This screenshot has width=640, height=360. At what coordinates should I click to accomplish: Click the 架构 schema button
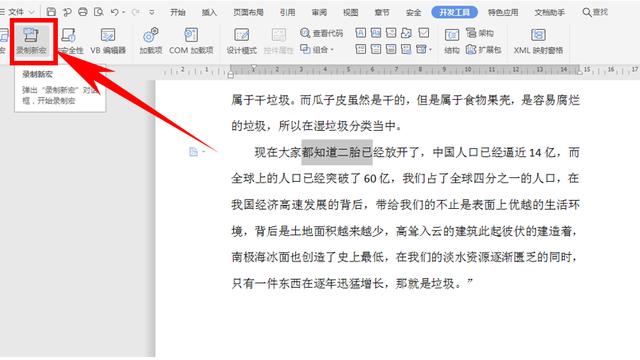(x=480, y=33)
